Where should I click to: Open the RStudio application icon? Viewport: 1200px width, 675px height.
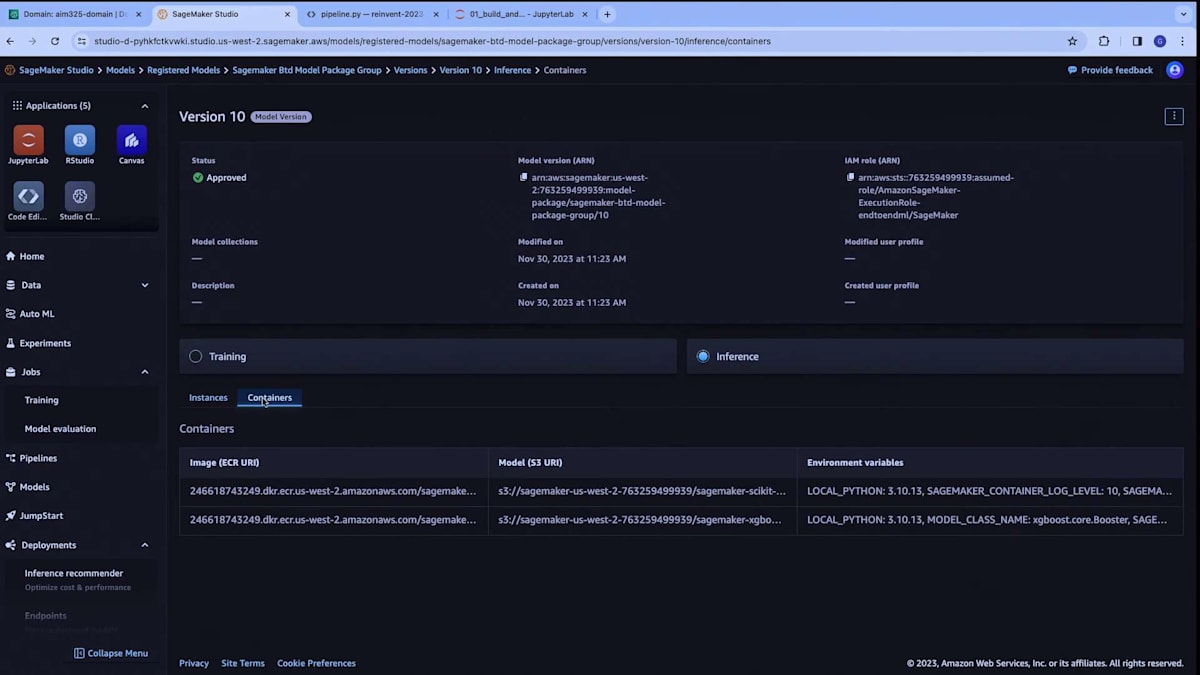click(80, 140)
